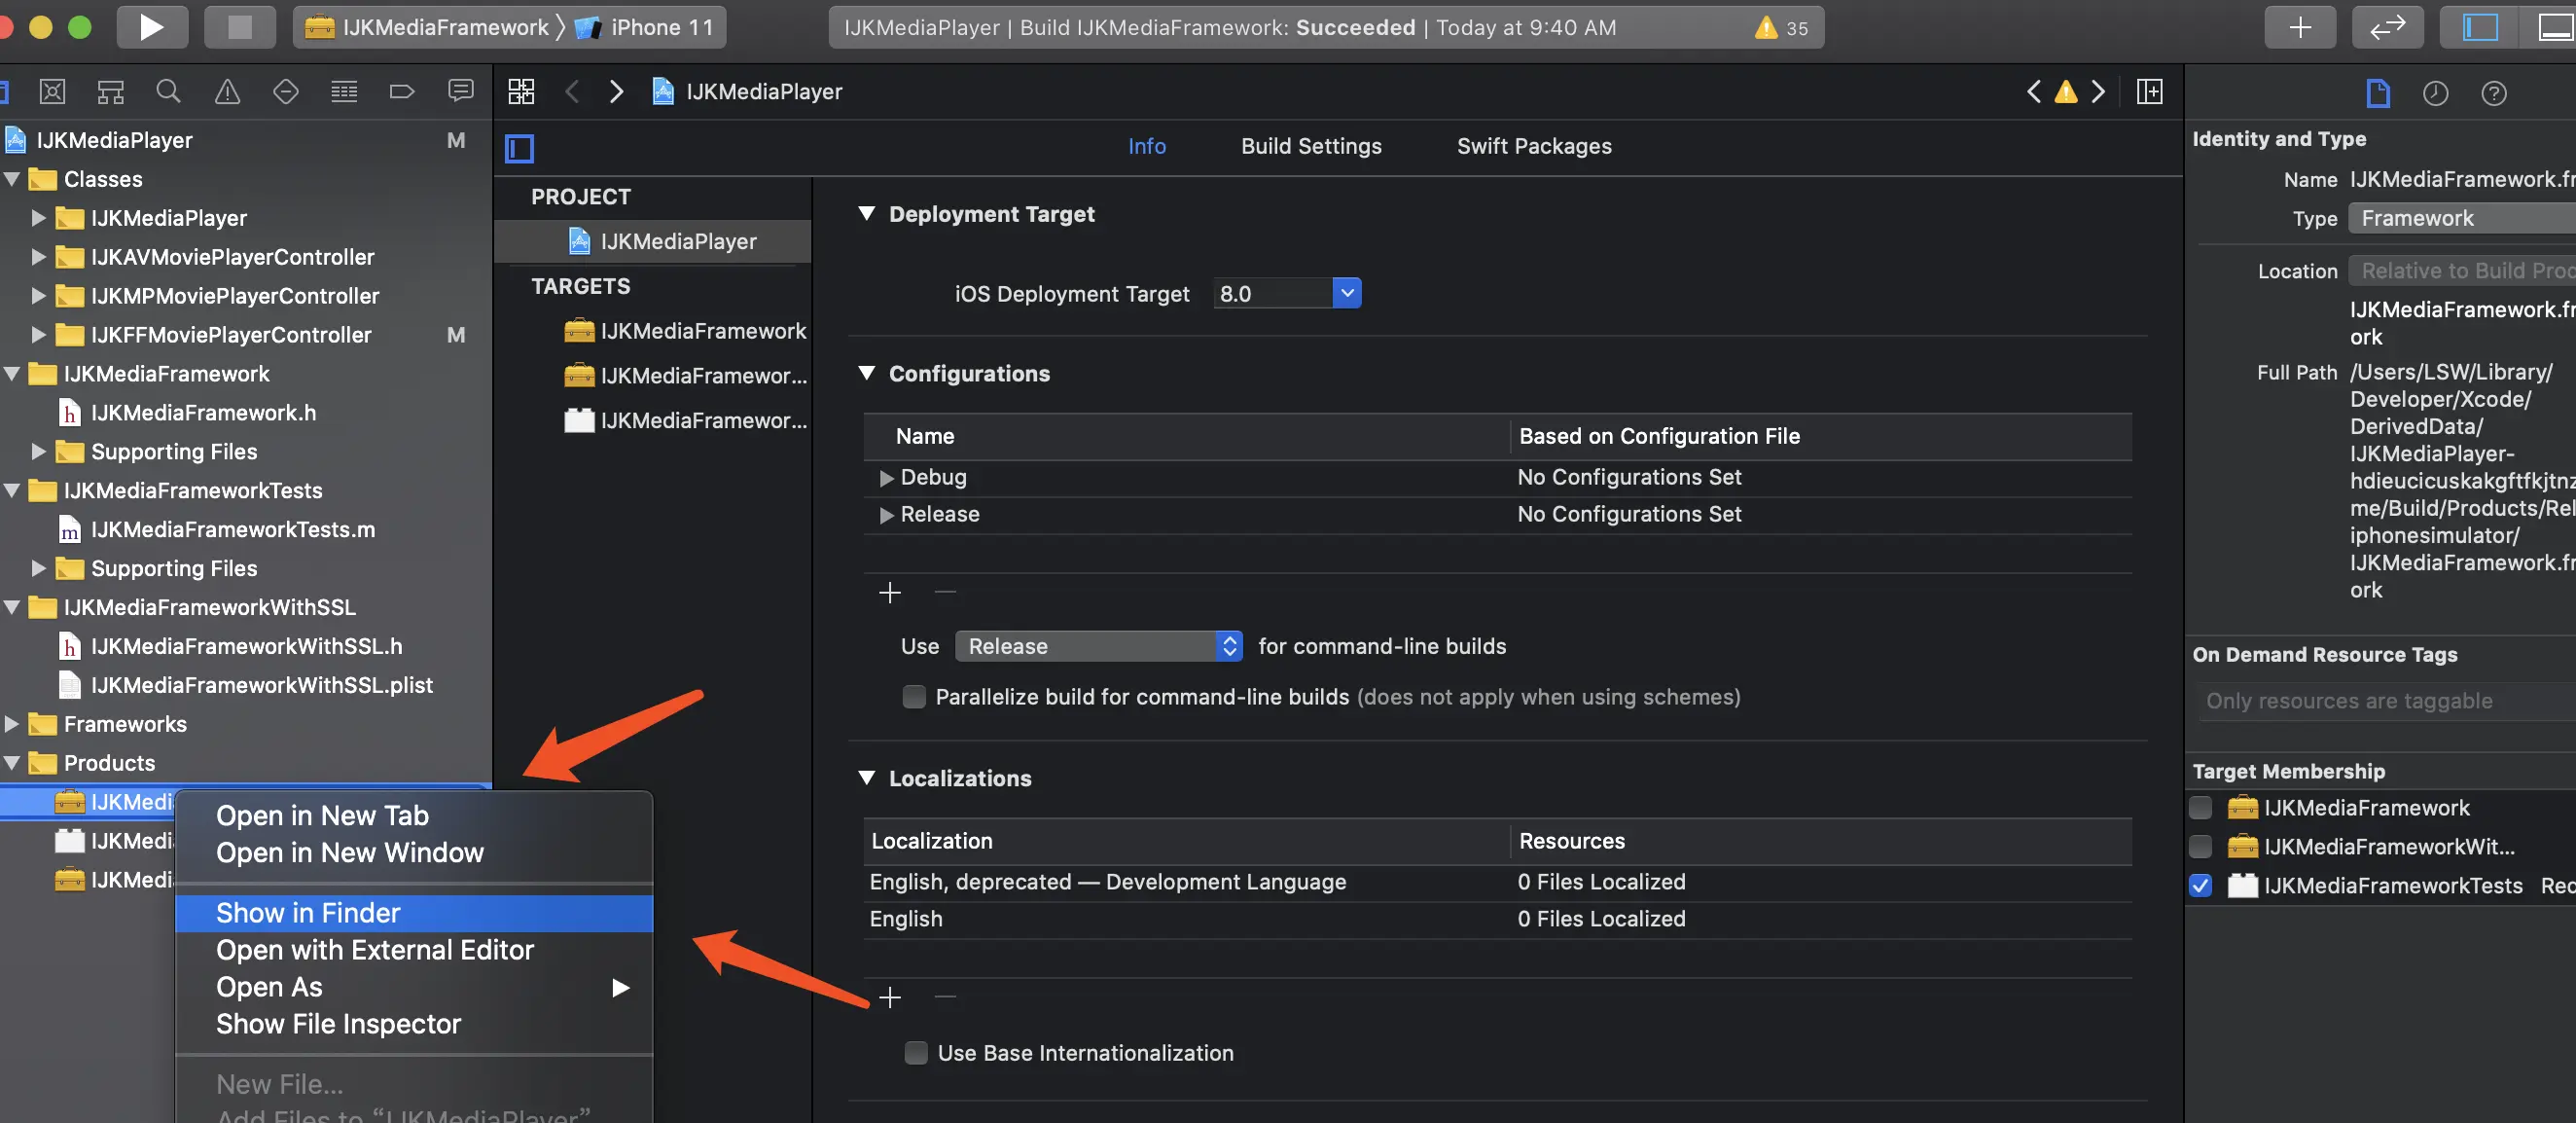
Task: Open the Breakpoint navigator icon
Action: [x=401, y=92]
